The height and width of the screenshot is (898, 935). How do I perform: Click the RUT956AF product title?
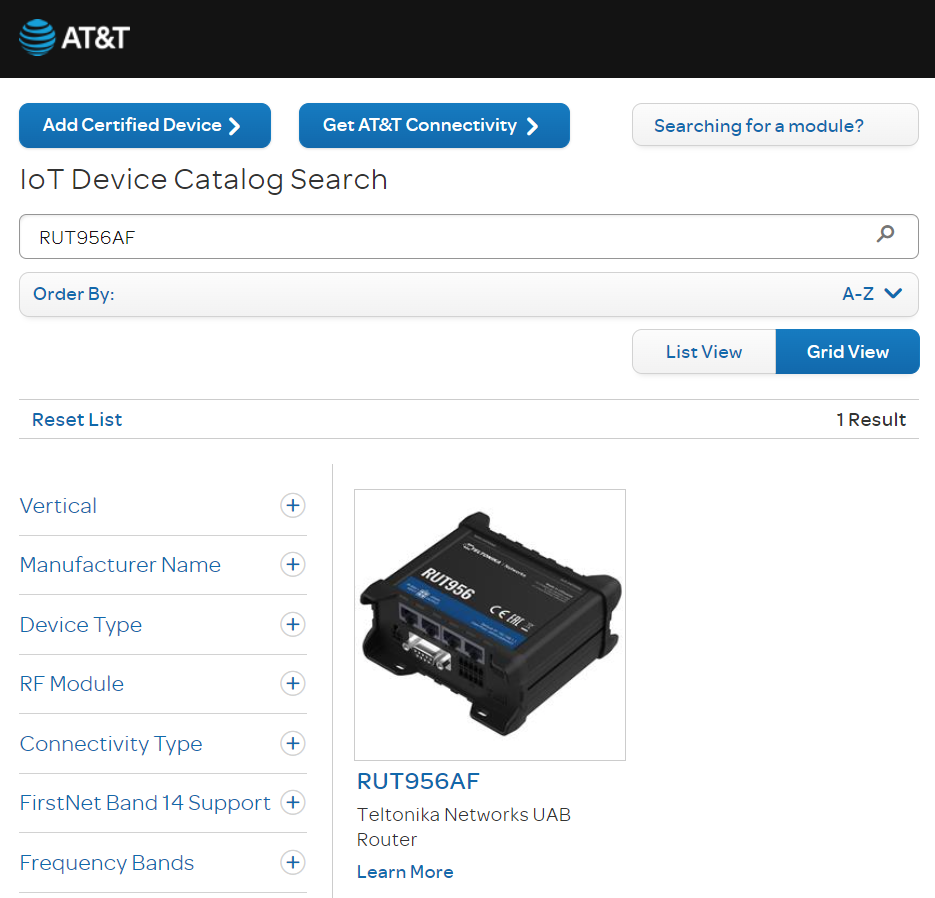pos(418,781)
